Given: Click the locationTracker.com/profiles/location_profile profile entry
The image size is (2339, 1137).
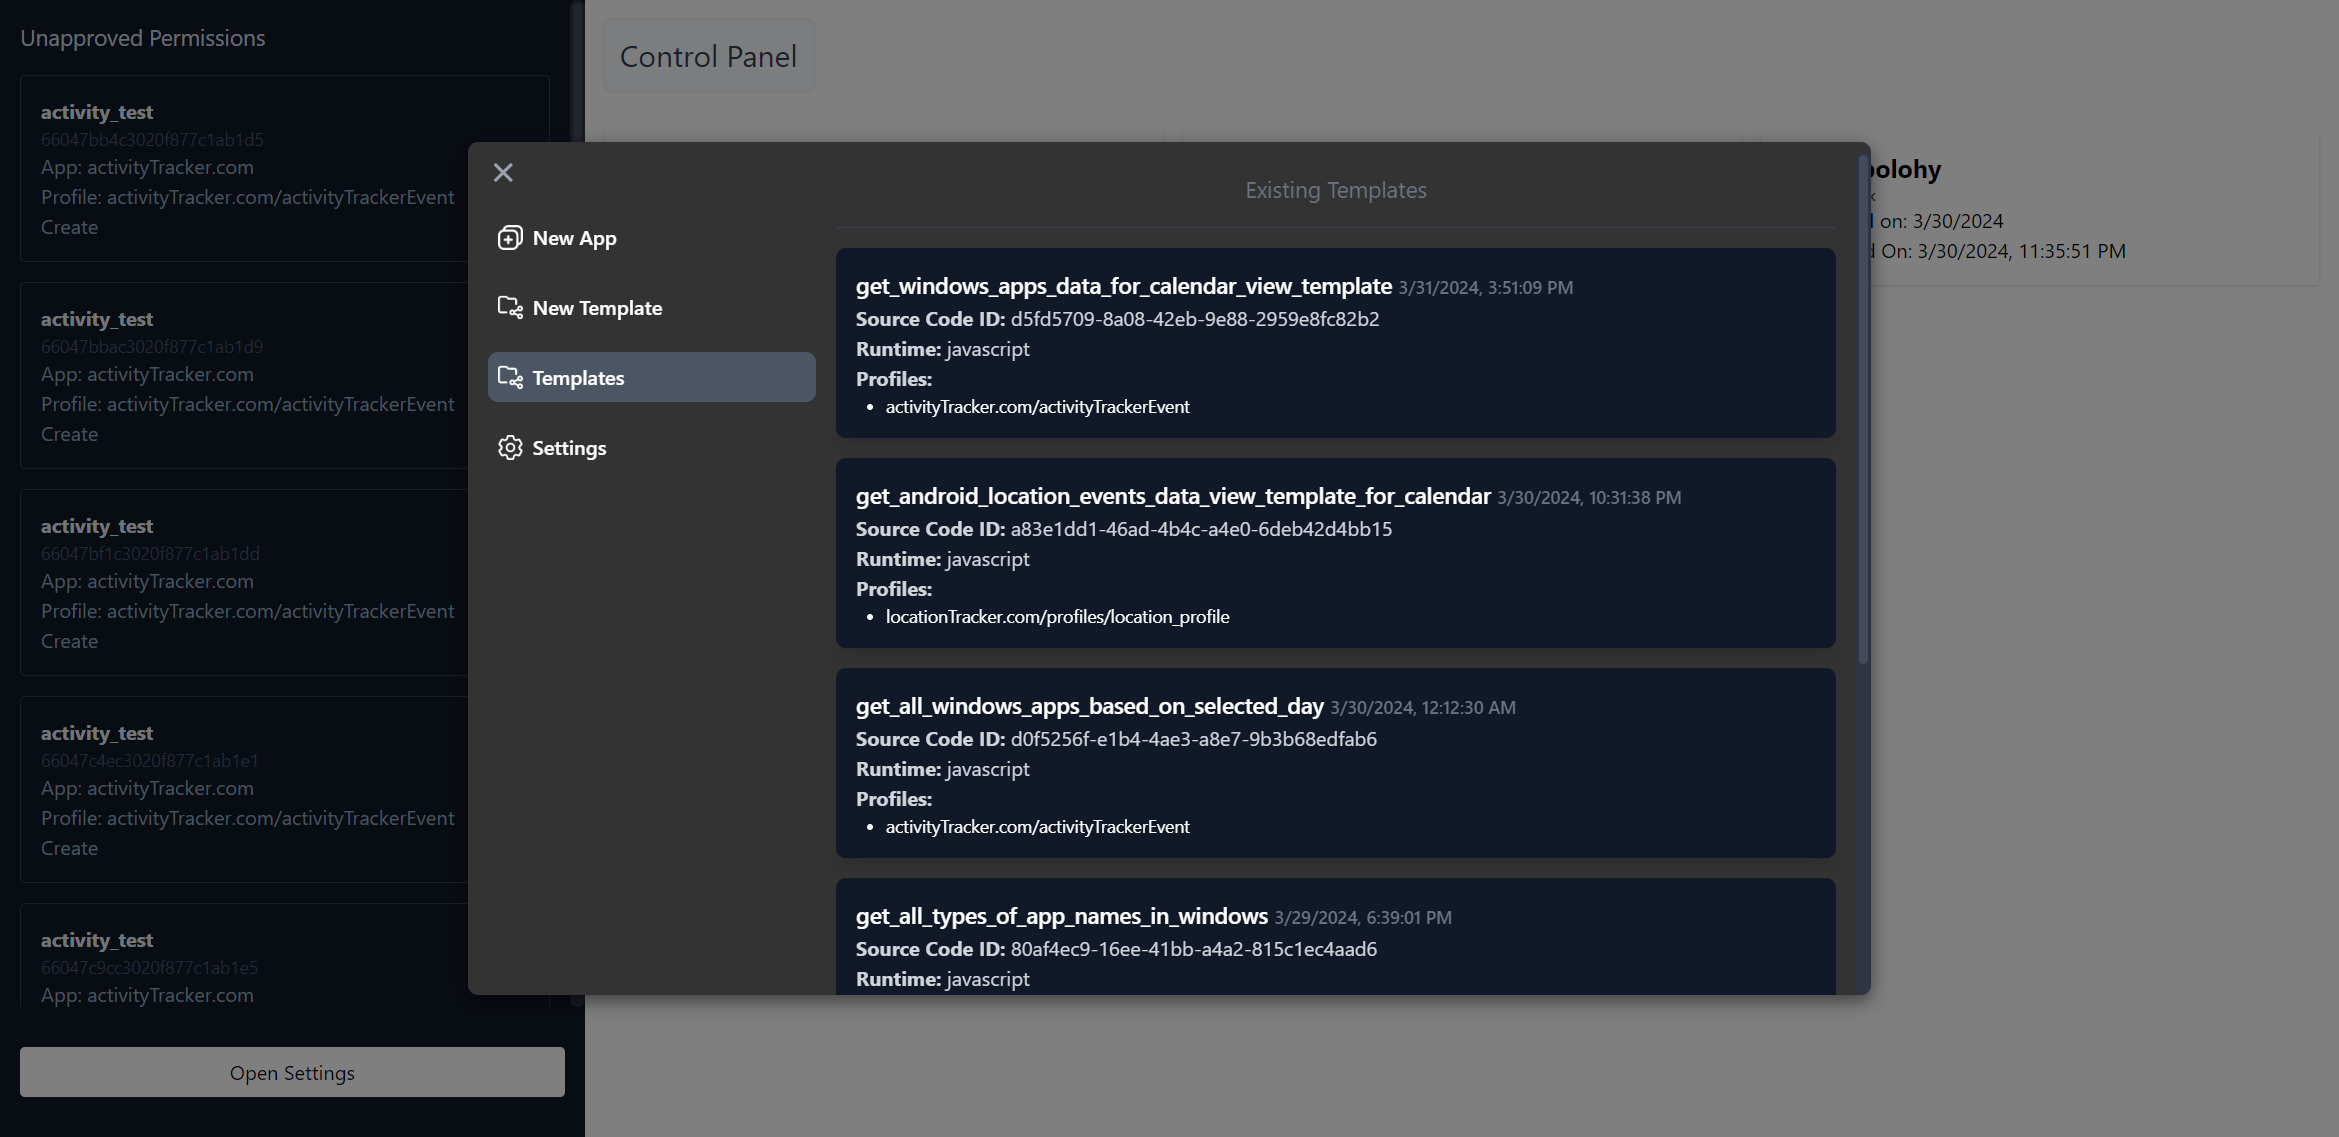Looking at the screenshot, I should point(1057,617).
